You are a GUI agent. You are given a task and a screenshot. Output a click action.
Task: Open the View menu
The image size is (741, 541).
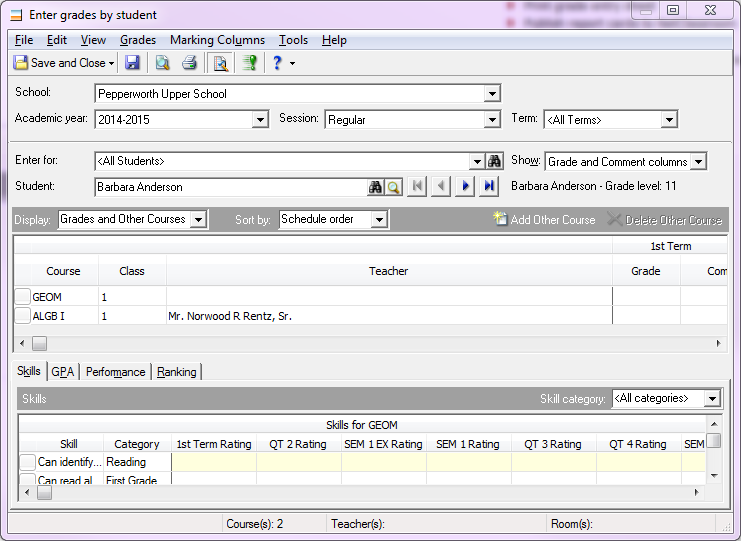(93, 40)
